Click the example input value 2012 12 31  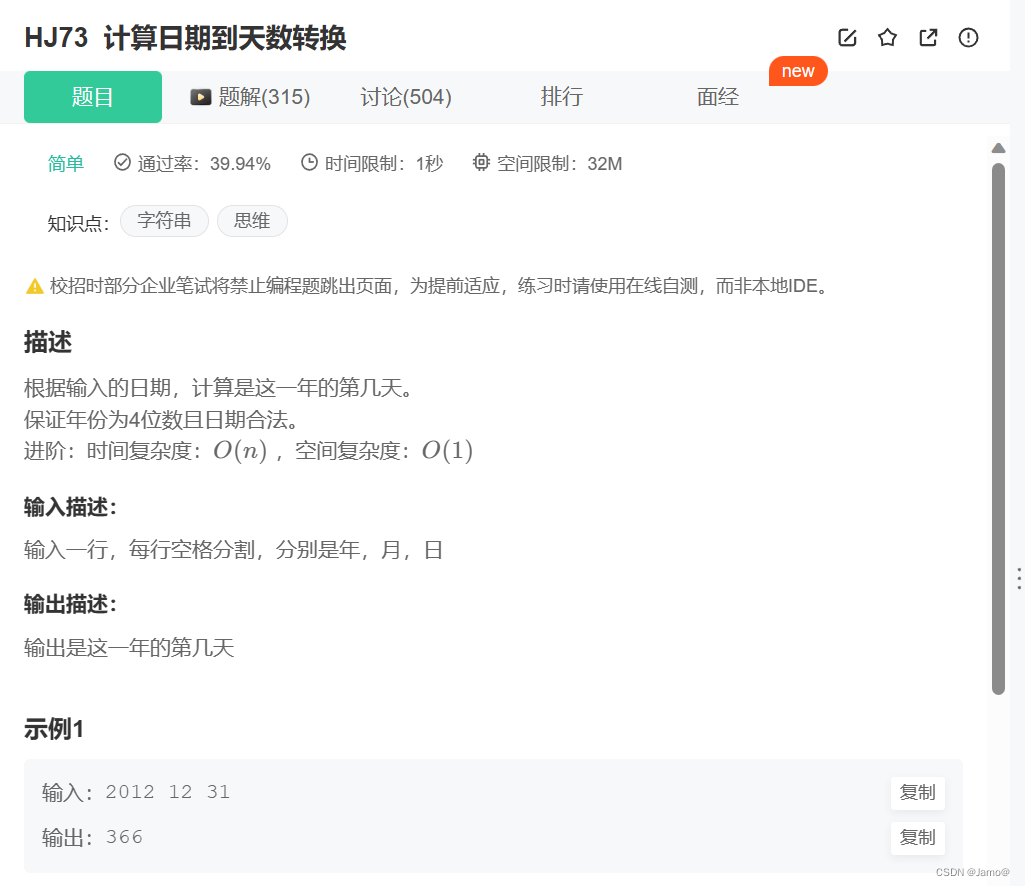pos(168,792)
